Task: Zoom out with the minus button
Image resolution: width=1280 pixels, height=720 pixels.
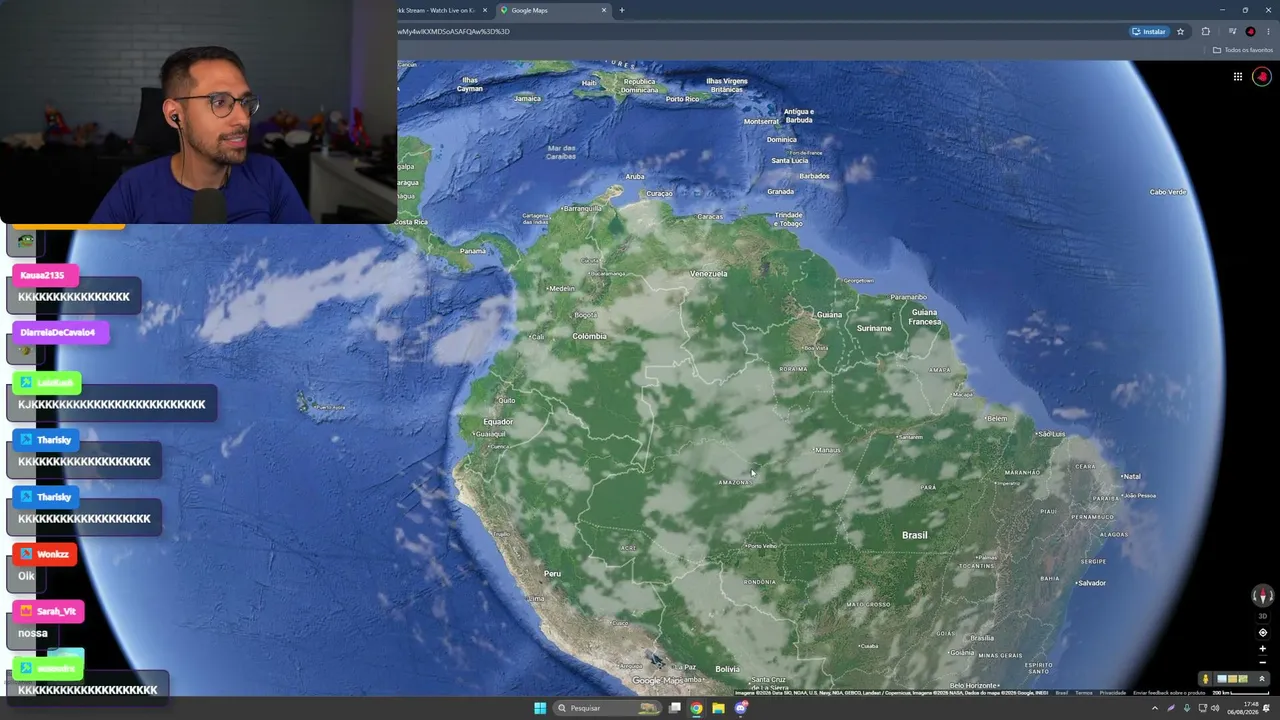Action: 1262,662
